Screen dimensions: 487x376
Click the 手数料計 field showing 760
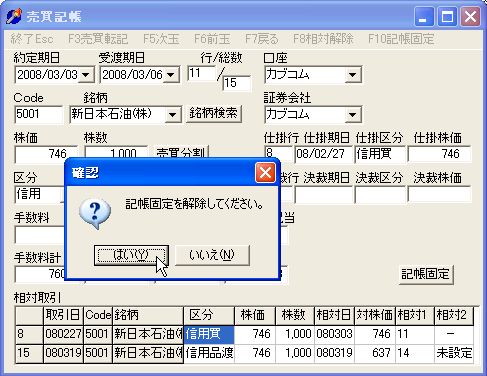click(40, 274)
